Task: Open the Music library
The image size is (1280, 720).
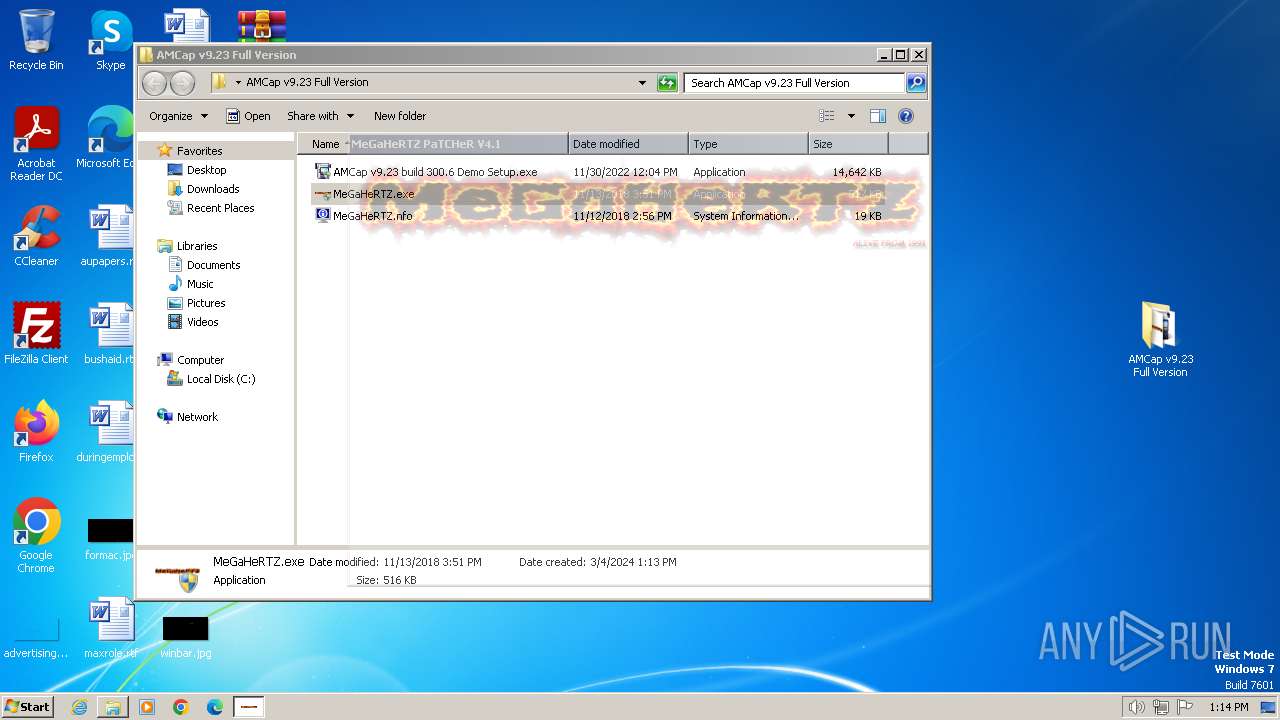Action: point(200,284)
